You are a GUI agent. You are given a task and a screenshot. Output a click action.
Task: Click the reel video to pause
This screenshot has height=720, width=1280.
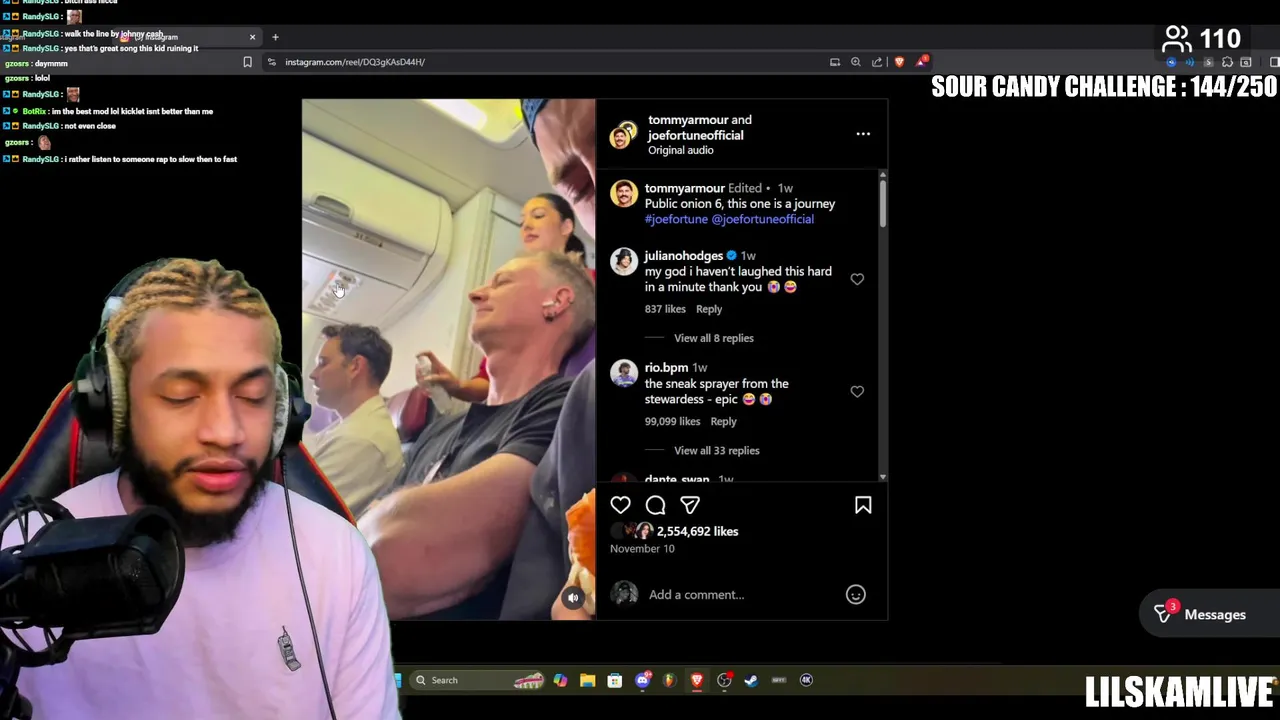tap(448, 360)
